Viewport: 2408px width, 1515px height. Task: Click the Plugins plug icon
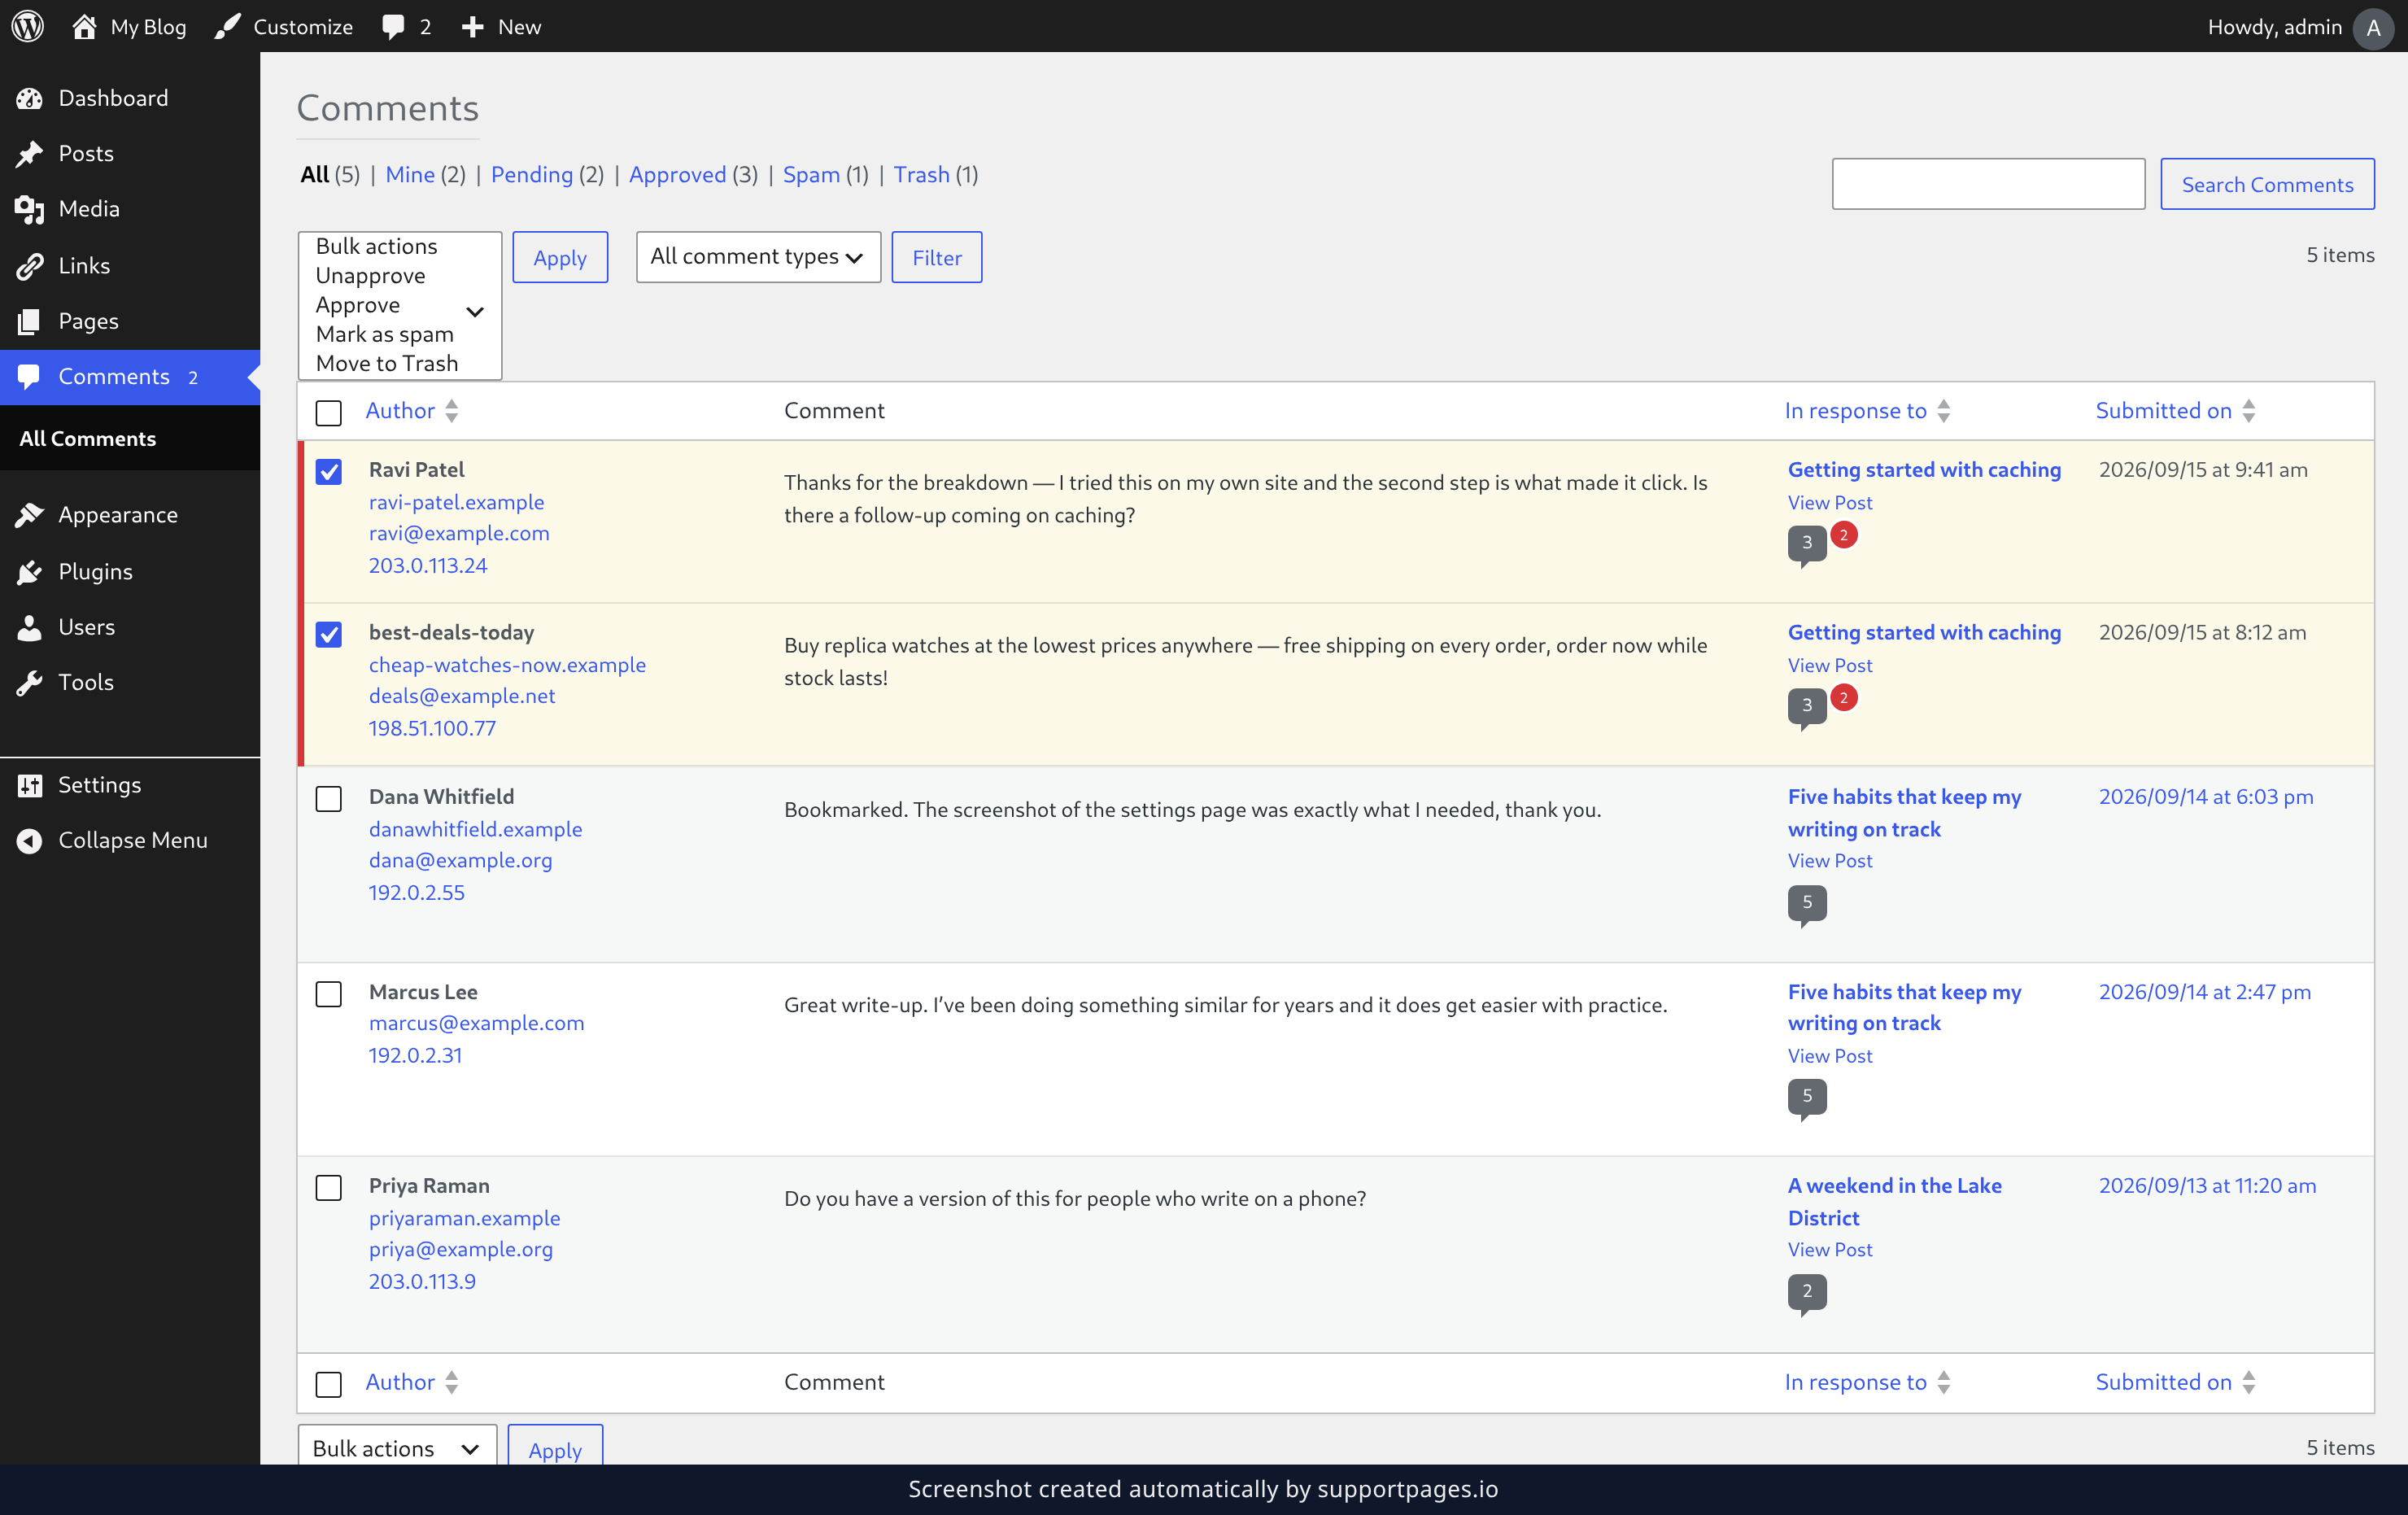coord(29,571)
